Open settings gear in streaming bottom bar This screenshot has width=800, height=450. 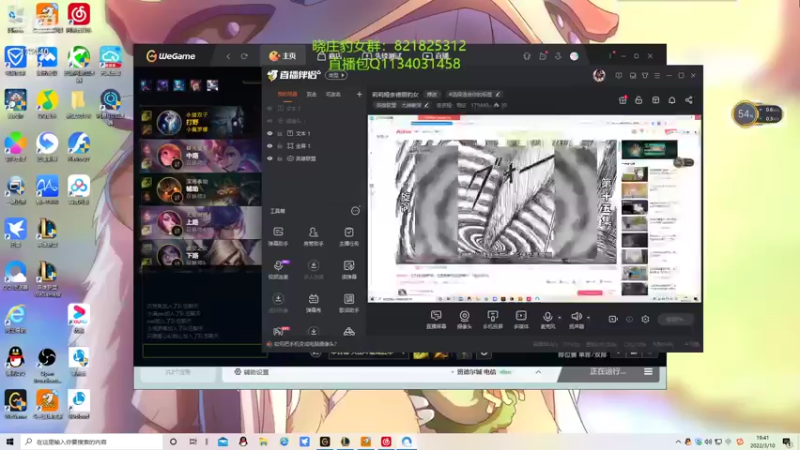tap(645, 319)
